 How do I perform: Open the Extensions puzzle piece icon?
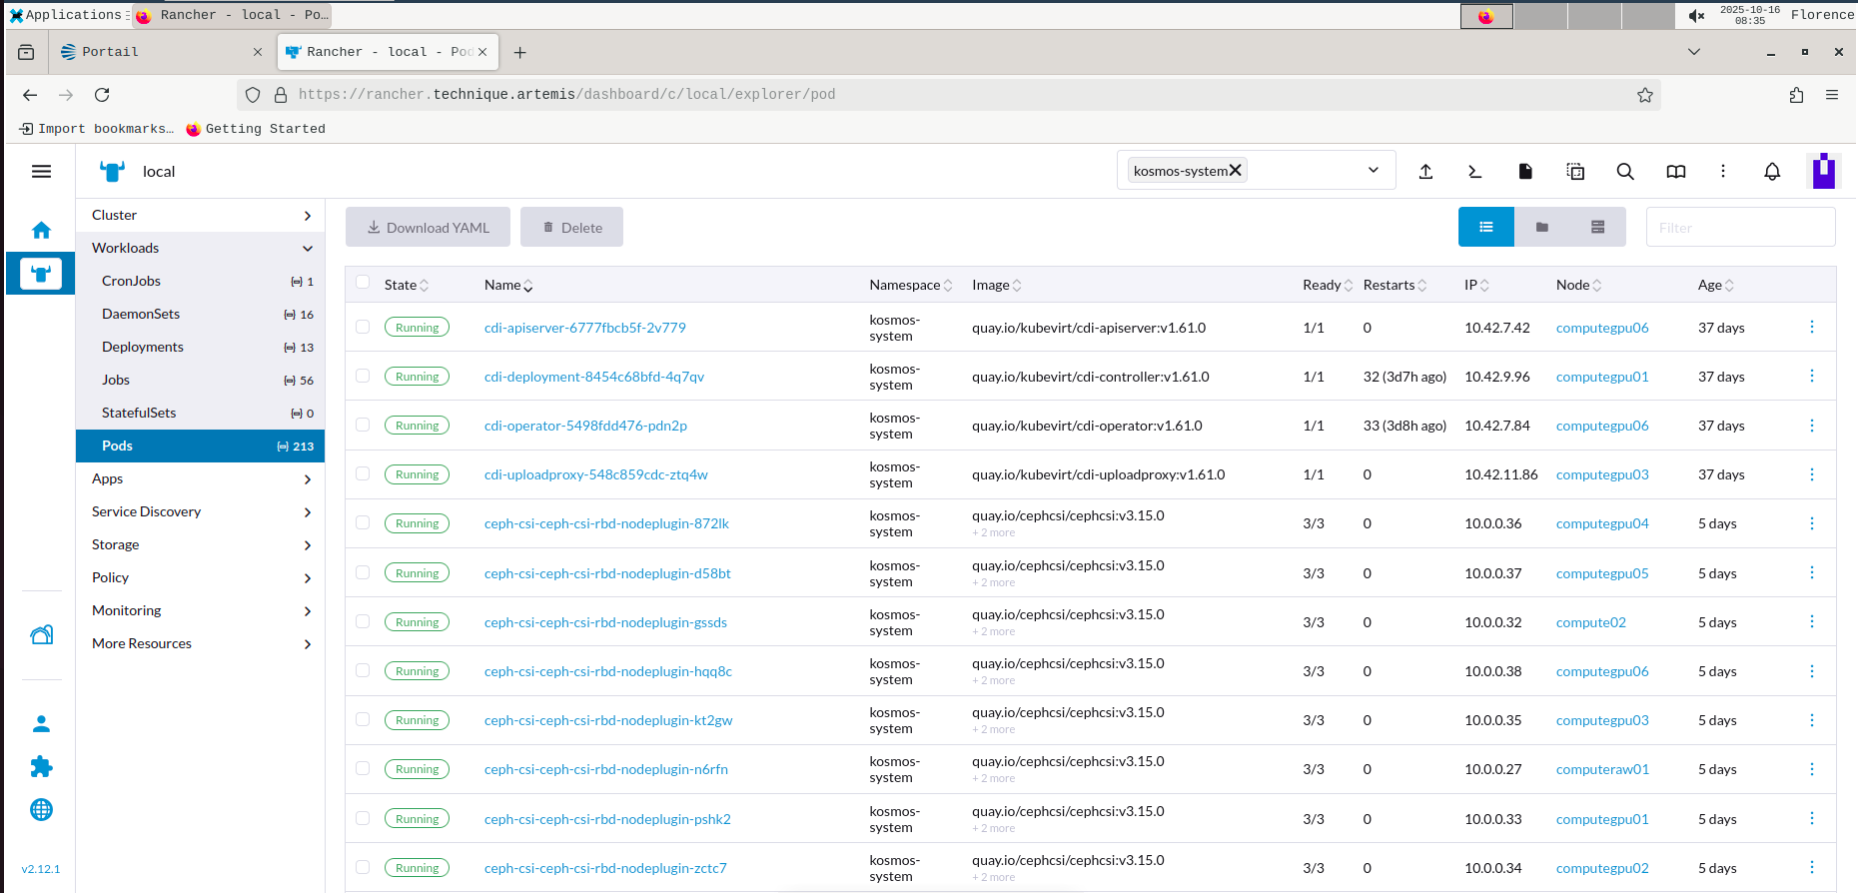(x=41, y=767)
